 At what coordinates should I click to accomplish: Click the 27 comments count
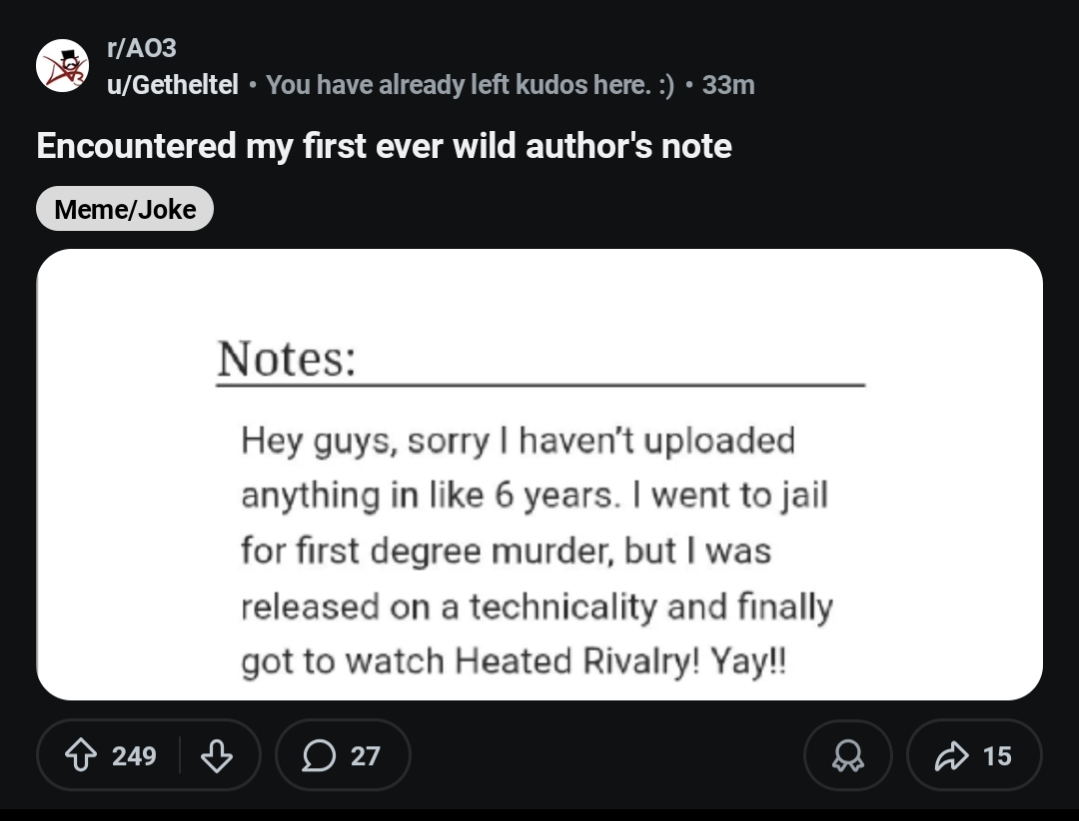click(x=366, y=756)
